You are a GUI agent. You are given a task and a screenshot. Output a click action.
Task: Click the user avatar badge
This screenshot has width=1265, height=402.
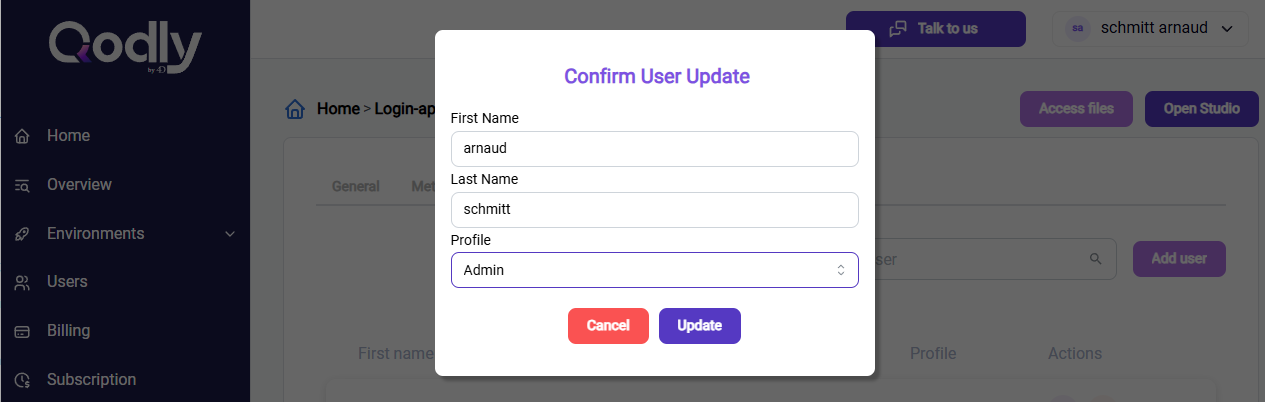(1077, 28)
